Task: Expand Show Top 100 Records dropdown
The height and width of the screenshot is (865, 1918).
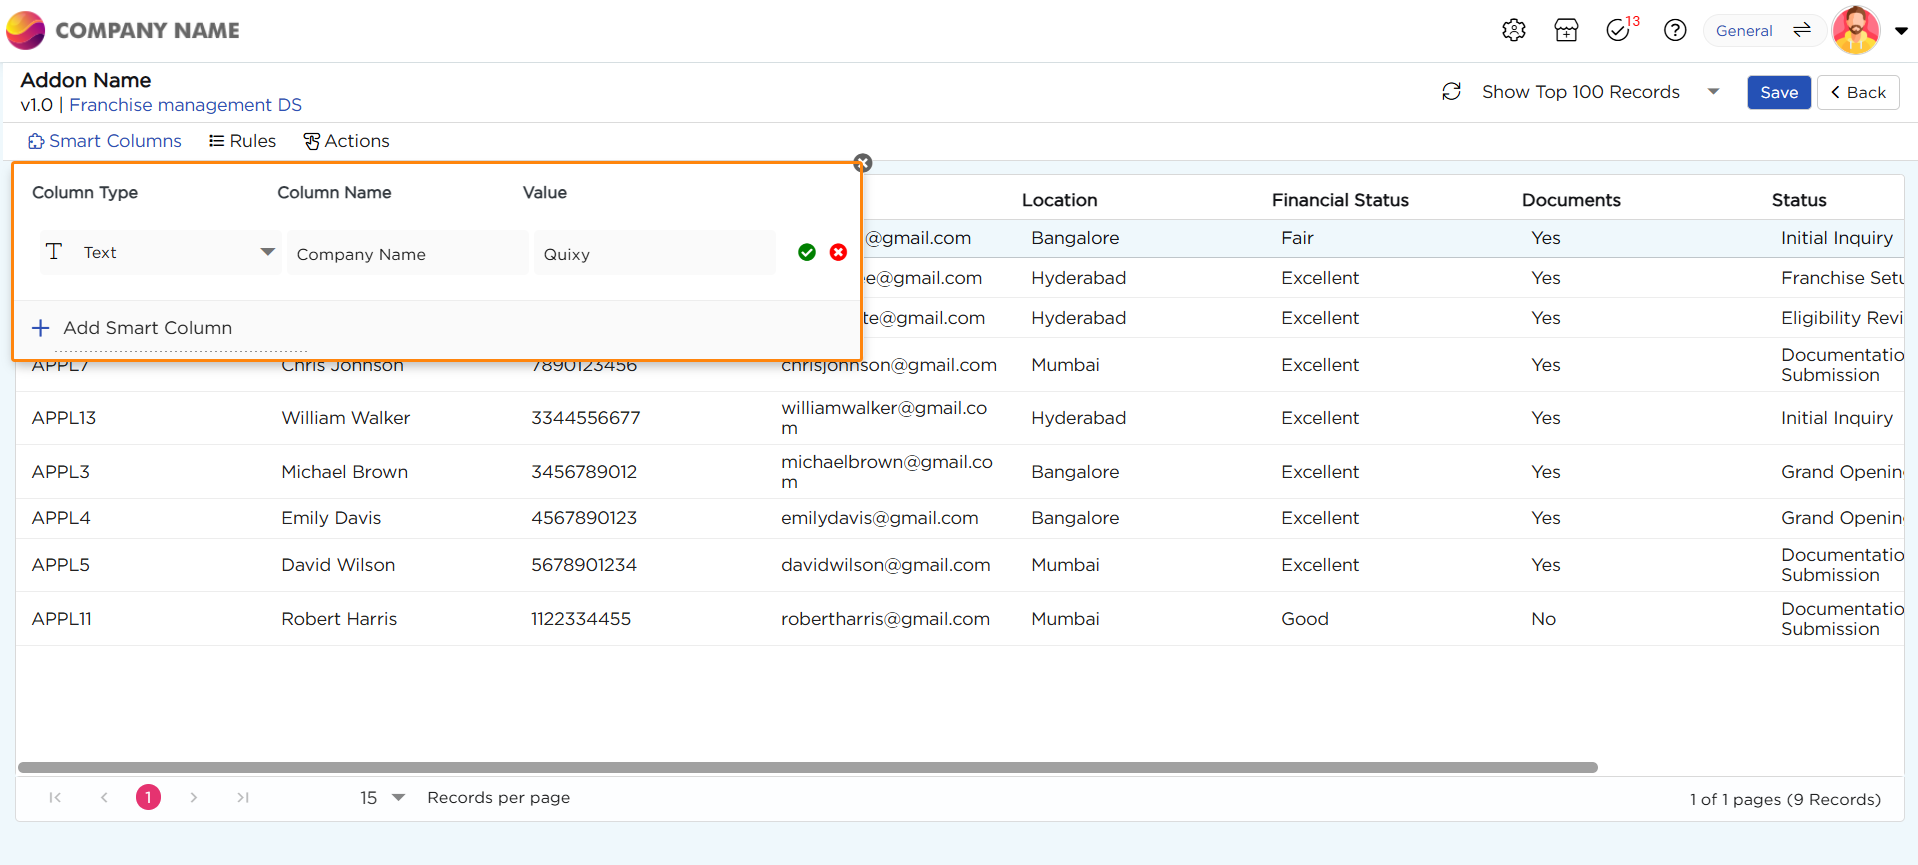Action: click(x=1713, y=92)
